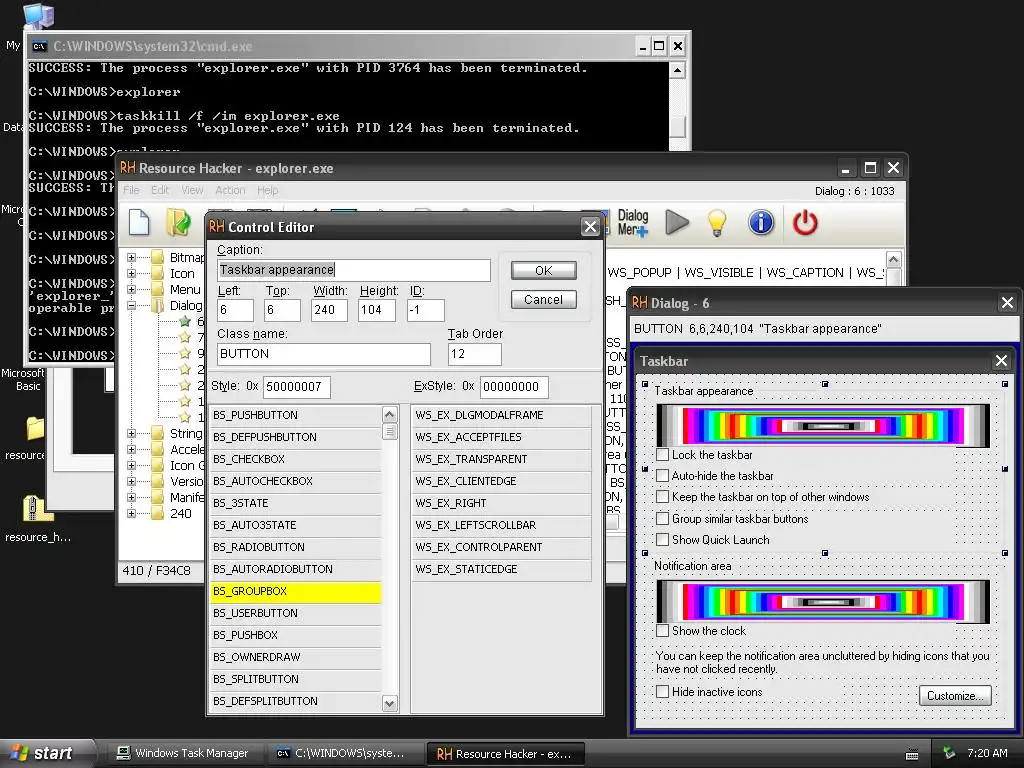Expand the Bitmap tree node
Screen dimensions: 1024x768
pyautogui.click(x=131, y=257)
